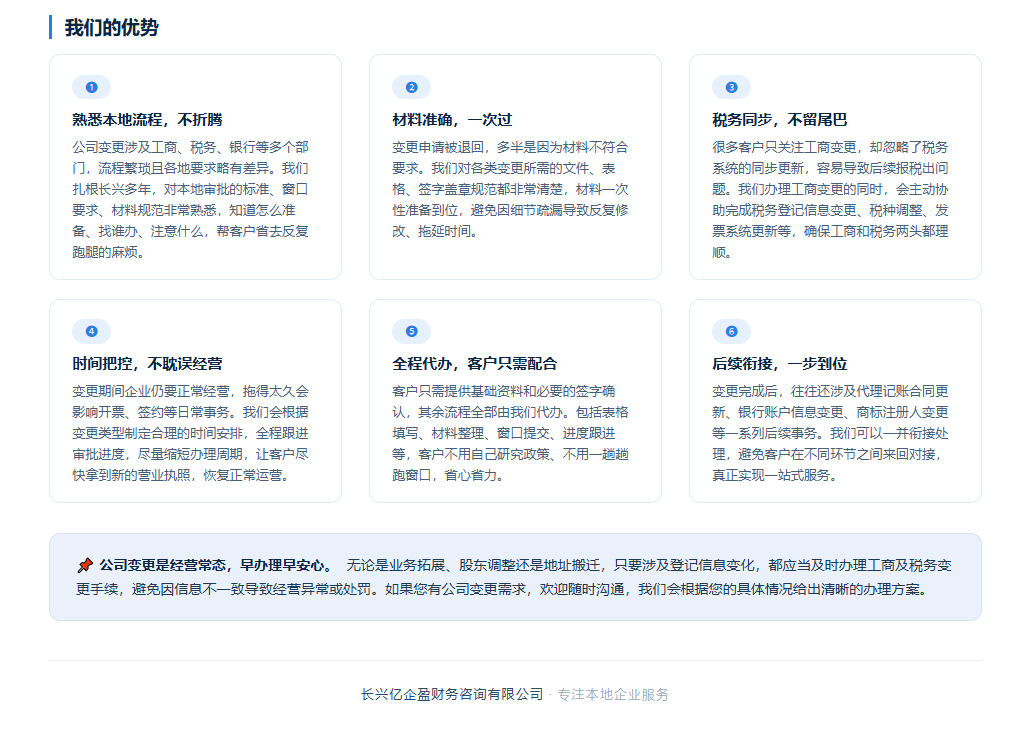This screenshot has height=743, width=1030.
Task: Click the number 5 badge icon
Action: (411, 331)
